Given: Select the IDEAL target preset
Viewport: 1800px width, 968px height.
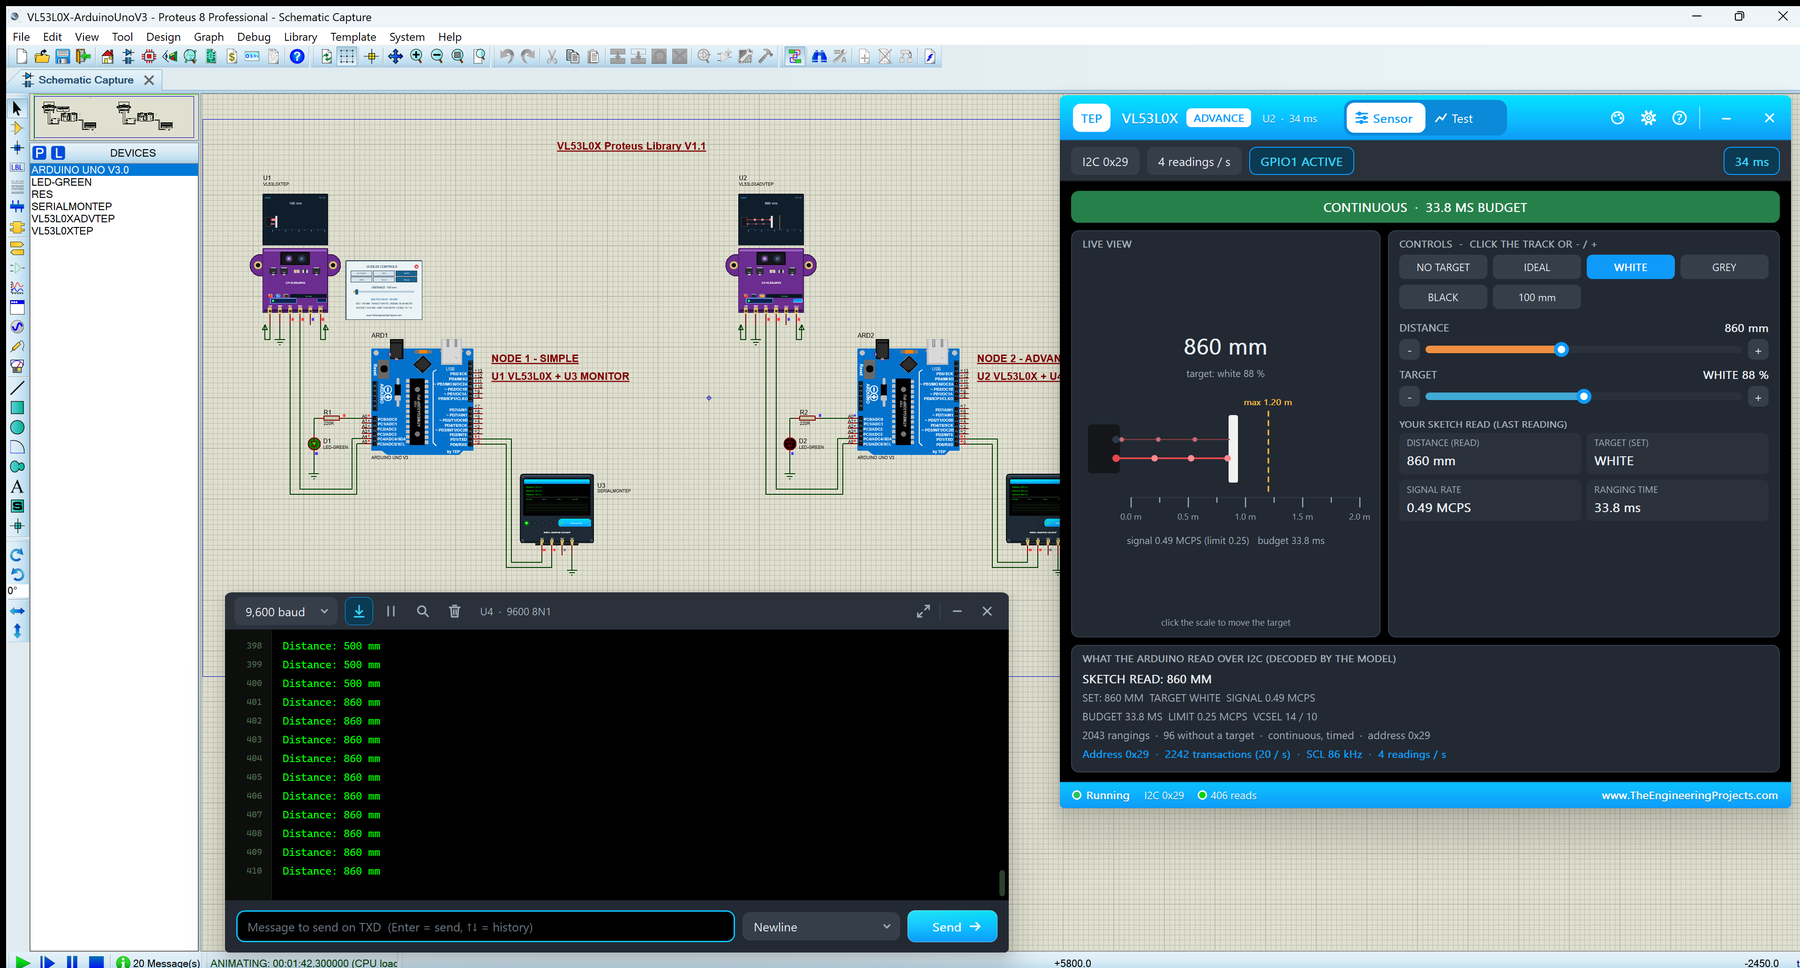Looking at the screenshot, I should pos(1537,268).
